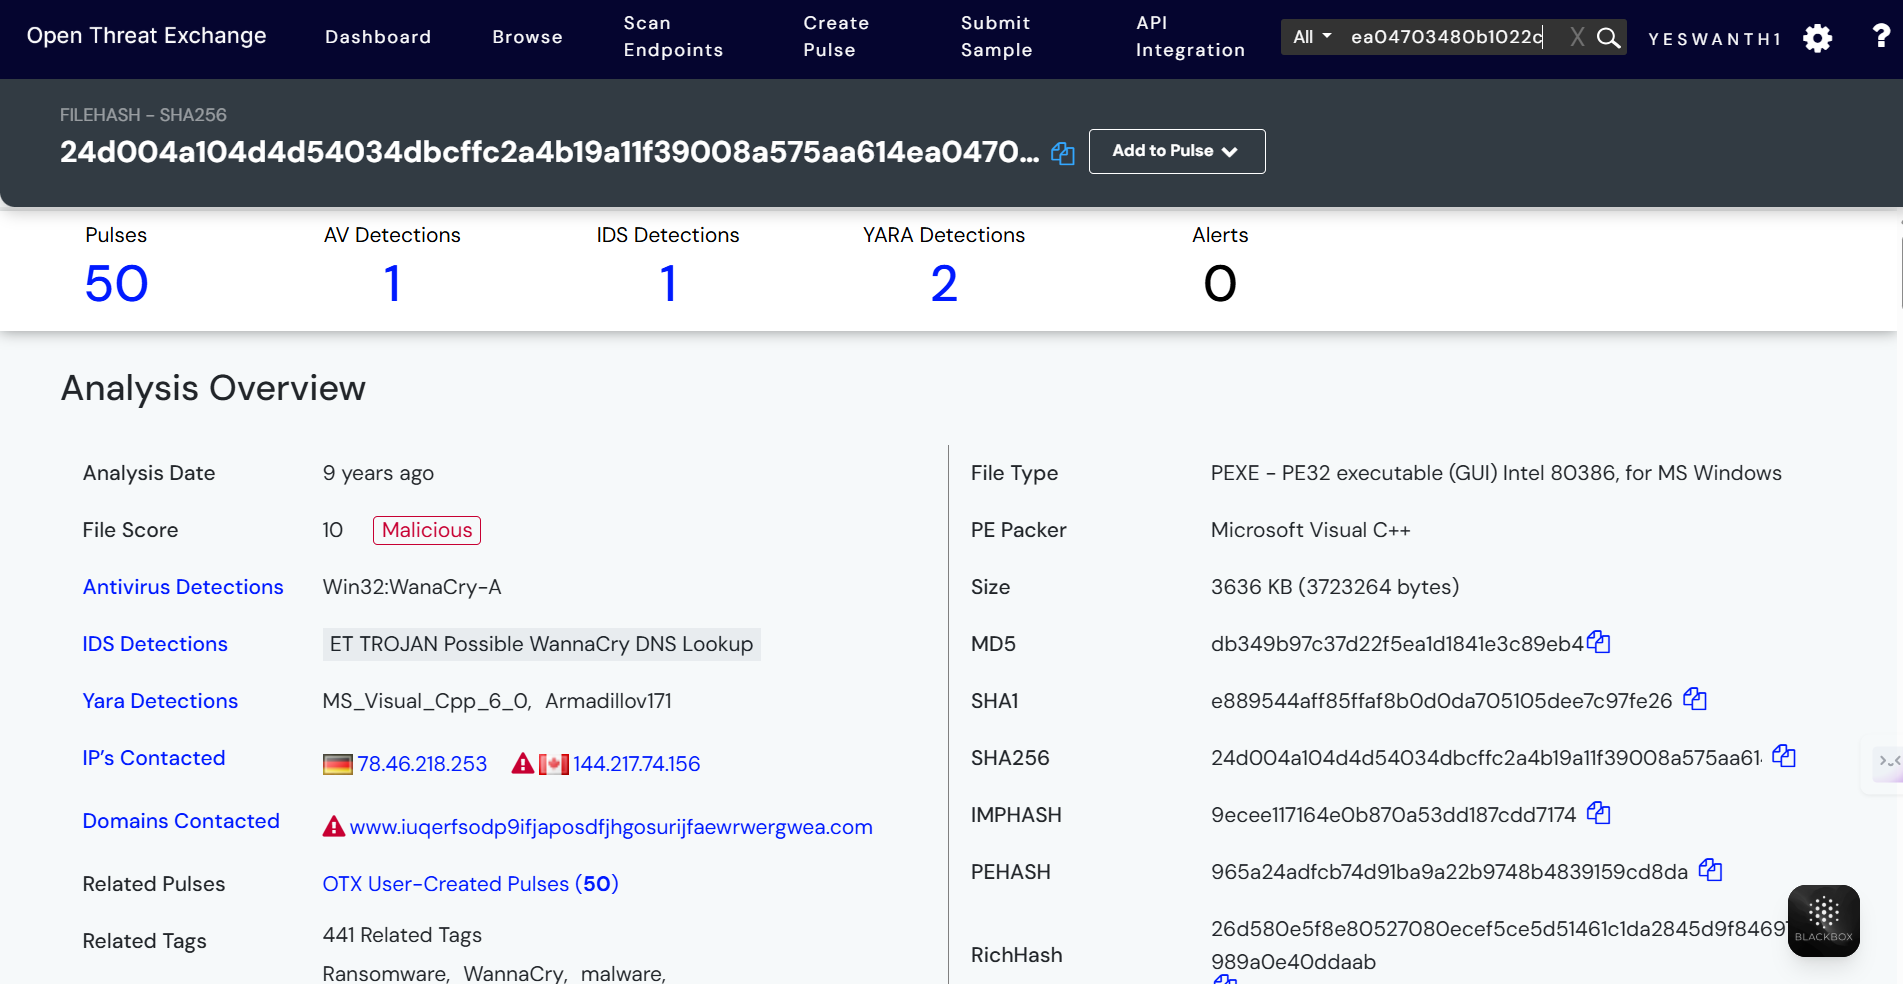Click the 3636 KB file size value
Screen dimensions: 1903x984
click(1335, 587)
